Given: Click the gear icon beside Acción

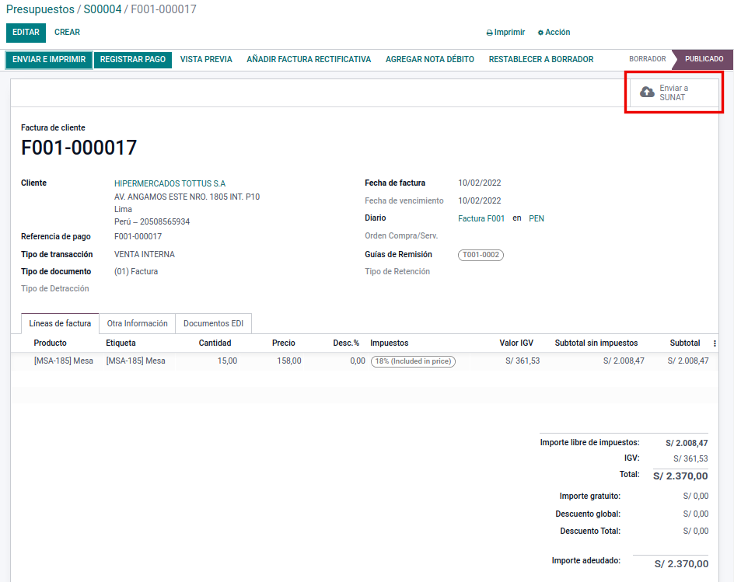Looking at the screenshot, I should click(x=541, y=33).
